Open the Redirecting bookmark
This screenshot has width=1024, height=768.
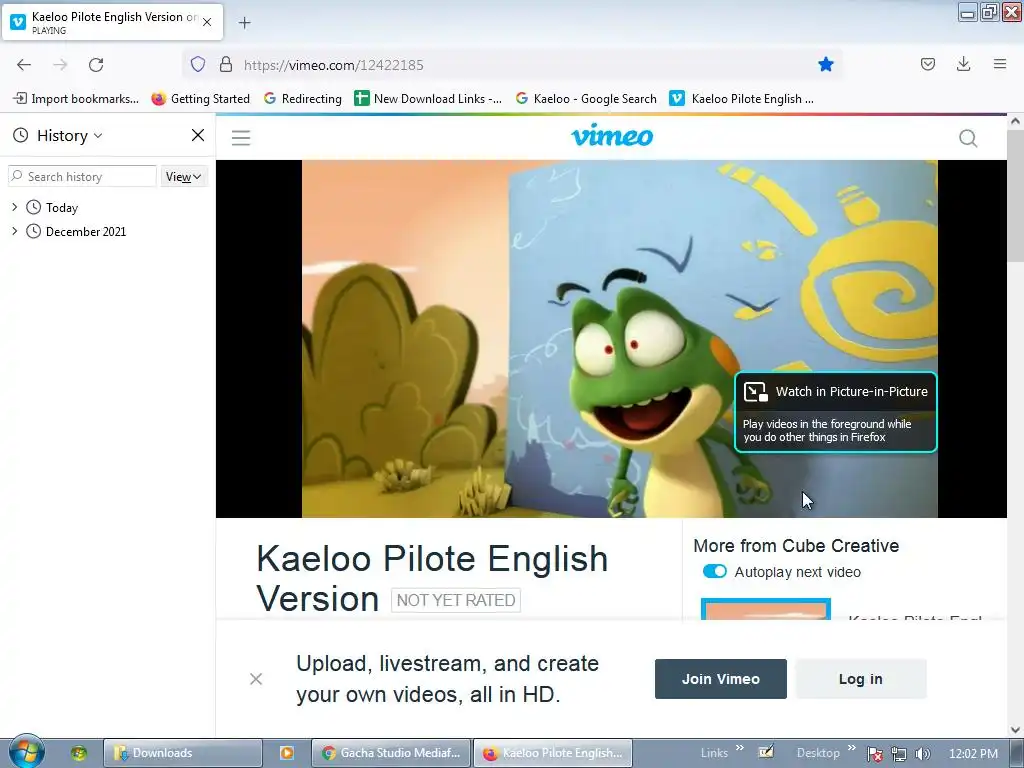pyautogui.click(x=302, y=99)
